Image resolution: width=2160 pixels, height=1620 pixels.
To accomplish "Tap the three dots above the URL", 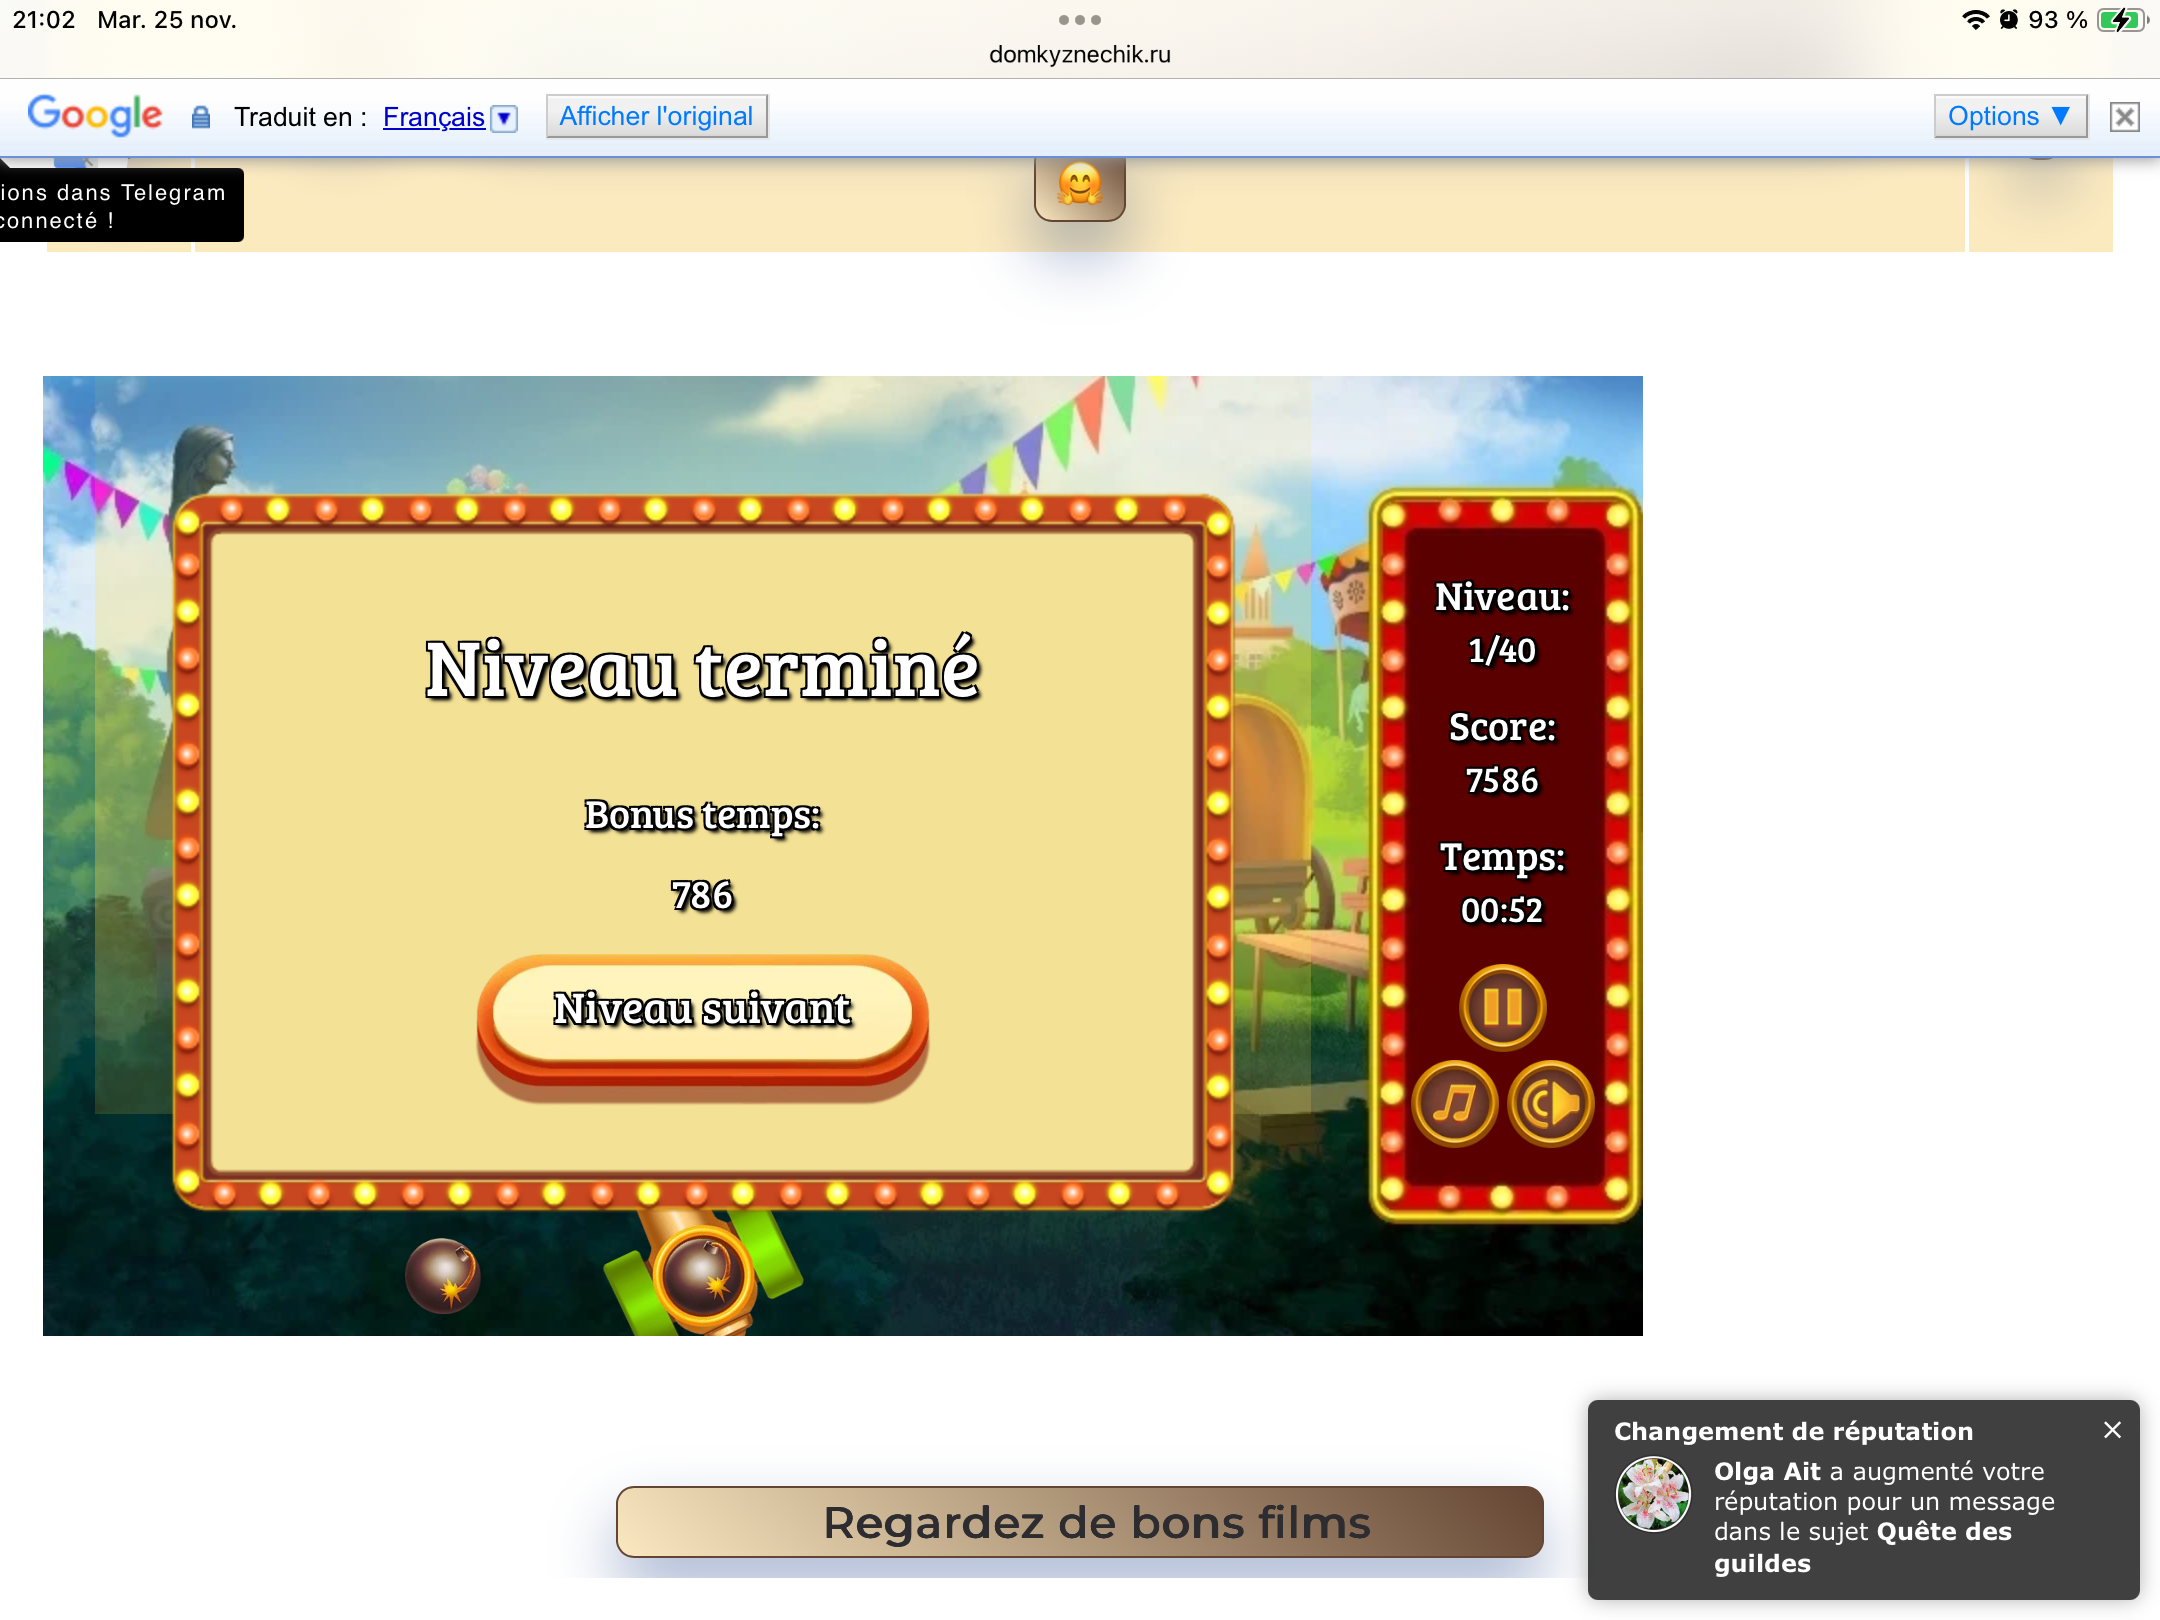I will pos(1080,20).
